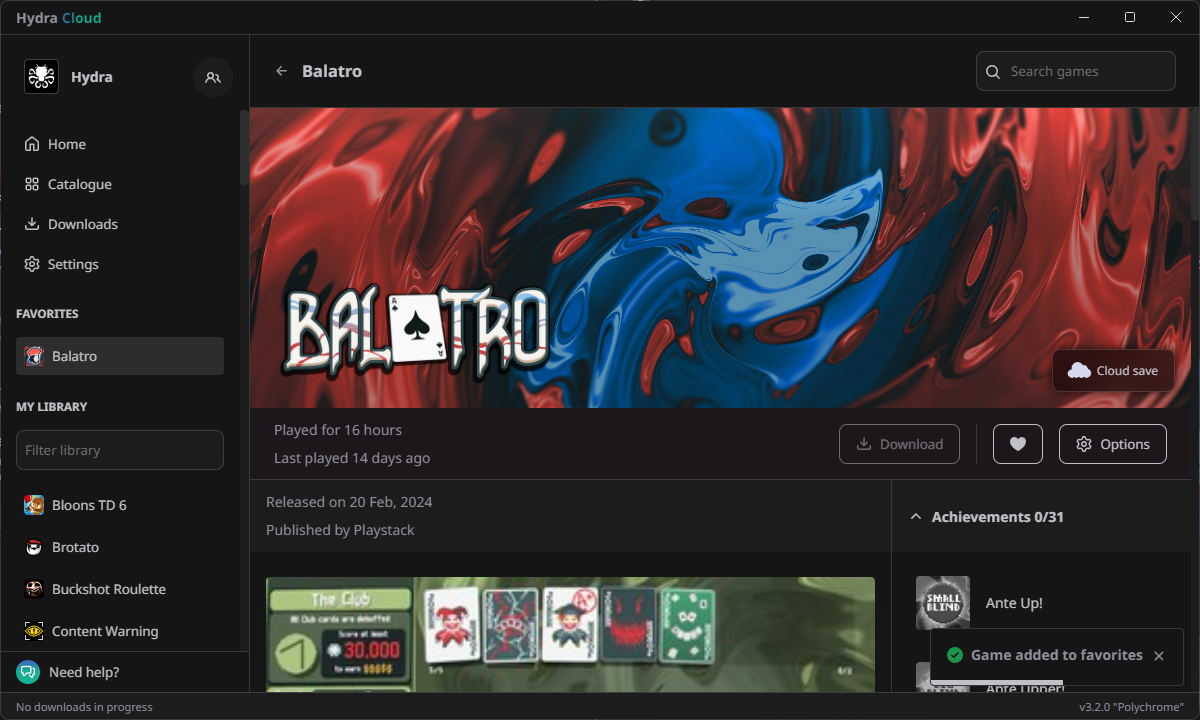1200x720 pixels.
Task: Collapse the Achievements section chevron
Action: pos(915,517)
